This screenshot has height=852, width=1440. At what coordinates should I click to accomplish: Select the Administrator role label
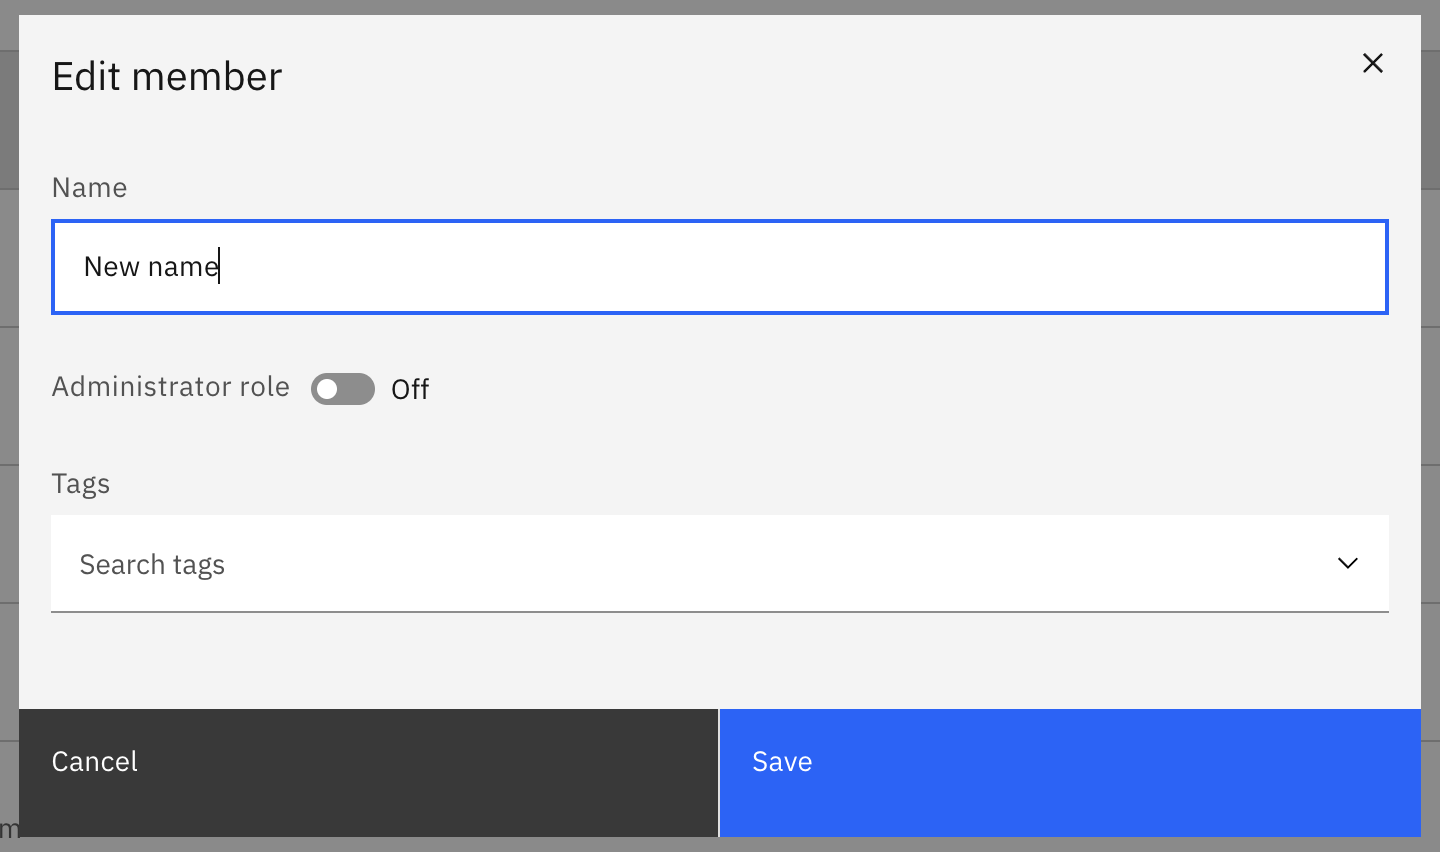pyautogui.click(x=170, y=387)
